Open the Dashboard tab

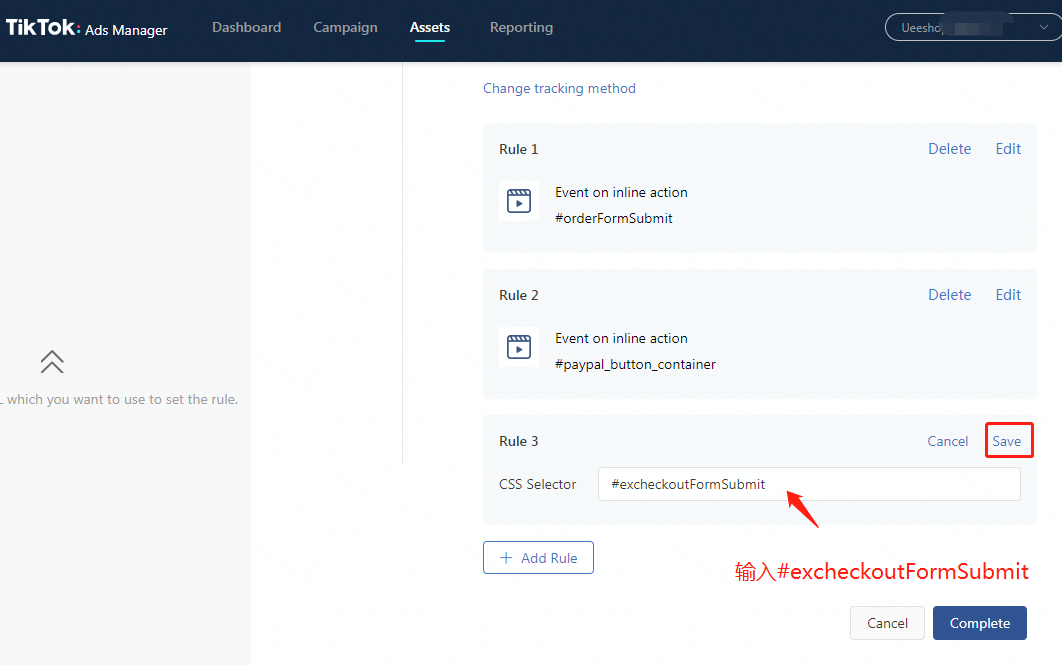pos(246,28)
